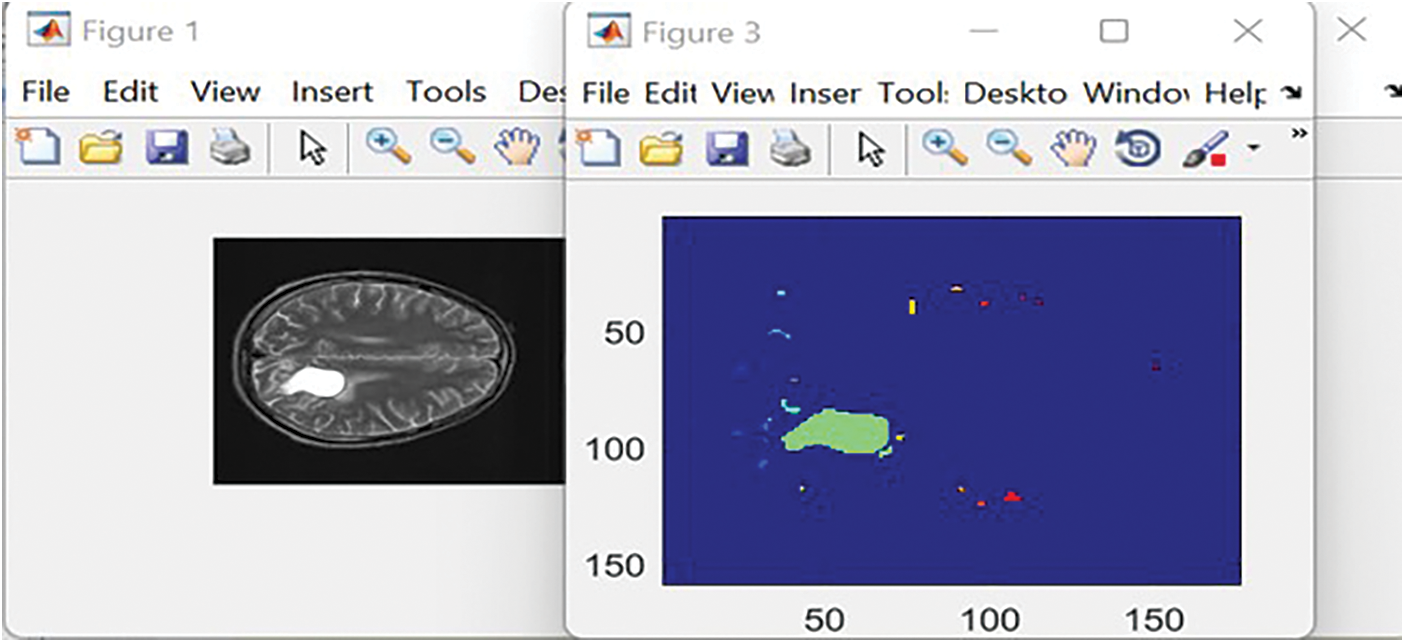Maximize the Figure 3 window

tap(1113, 32)
